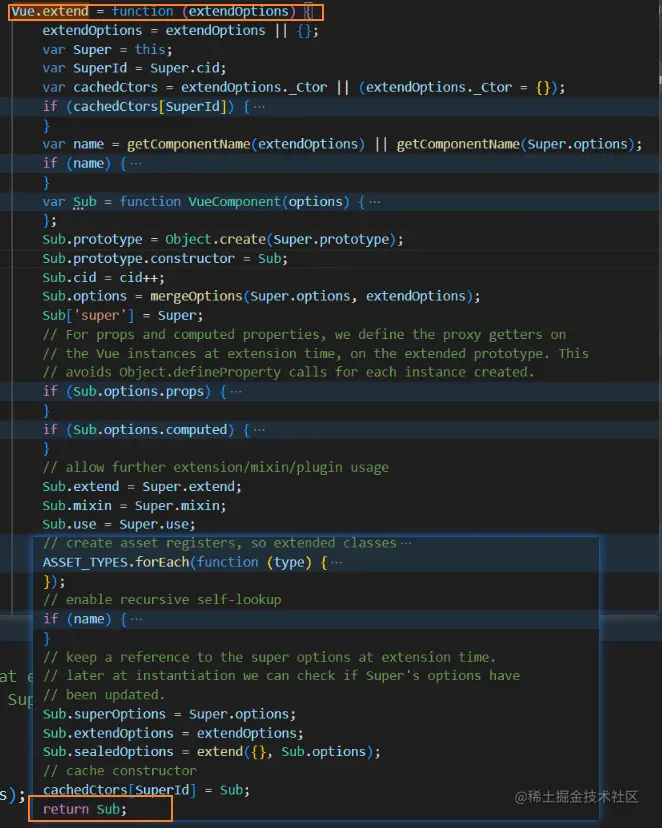Click the 'var name = getComponentName(extendOptions)' line
Viewport: 662px width, 828px height.
342,145
